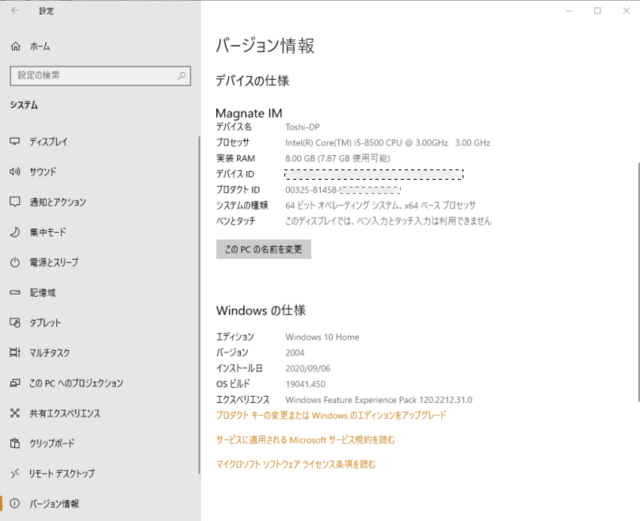Open マイクロソフト ソフトウェア ライセンス条項 link
640x521 pixels.
click(x=296, y=465)
